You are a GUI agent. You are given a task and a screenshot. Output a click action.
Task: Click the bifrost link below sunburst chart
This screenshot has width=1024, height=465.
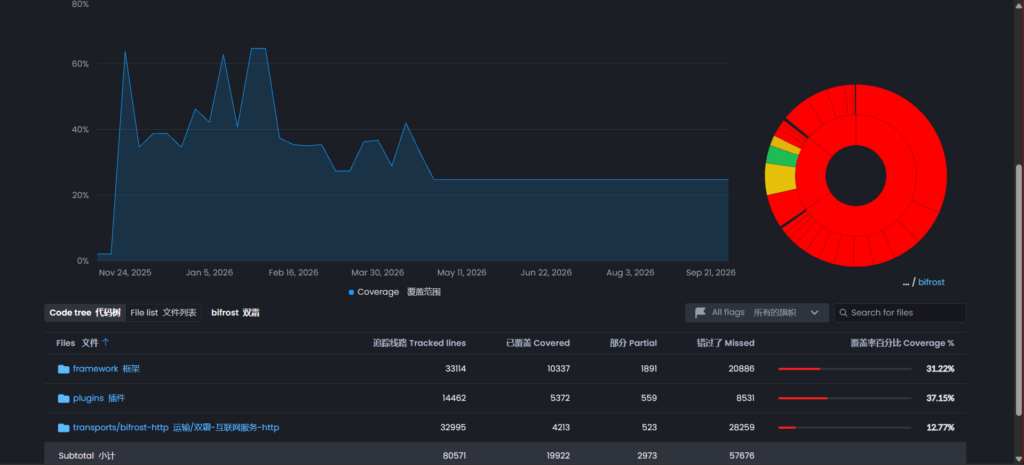(931, 282)
